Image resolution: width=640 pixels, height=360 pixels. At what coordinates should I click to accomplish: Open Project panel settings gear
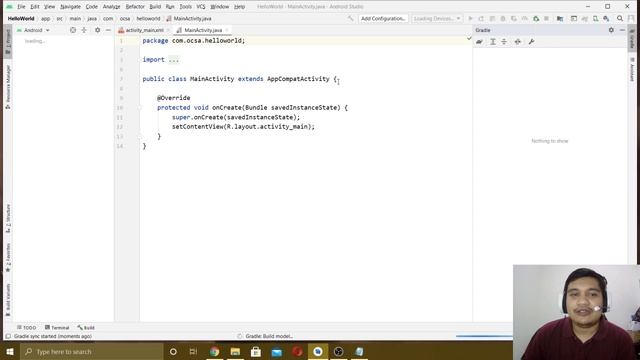coord(97,30)
